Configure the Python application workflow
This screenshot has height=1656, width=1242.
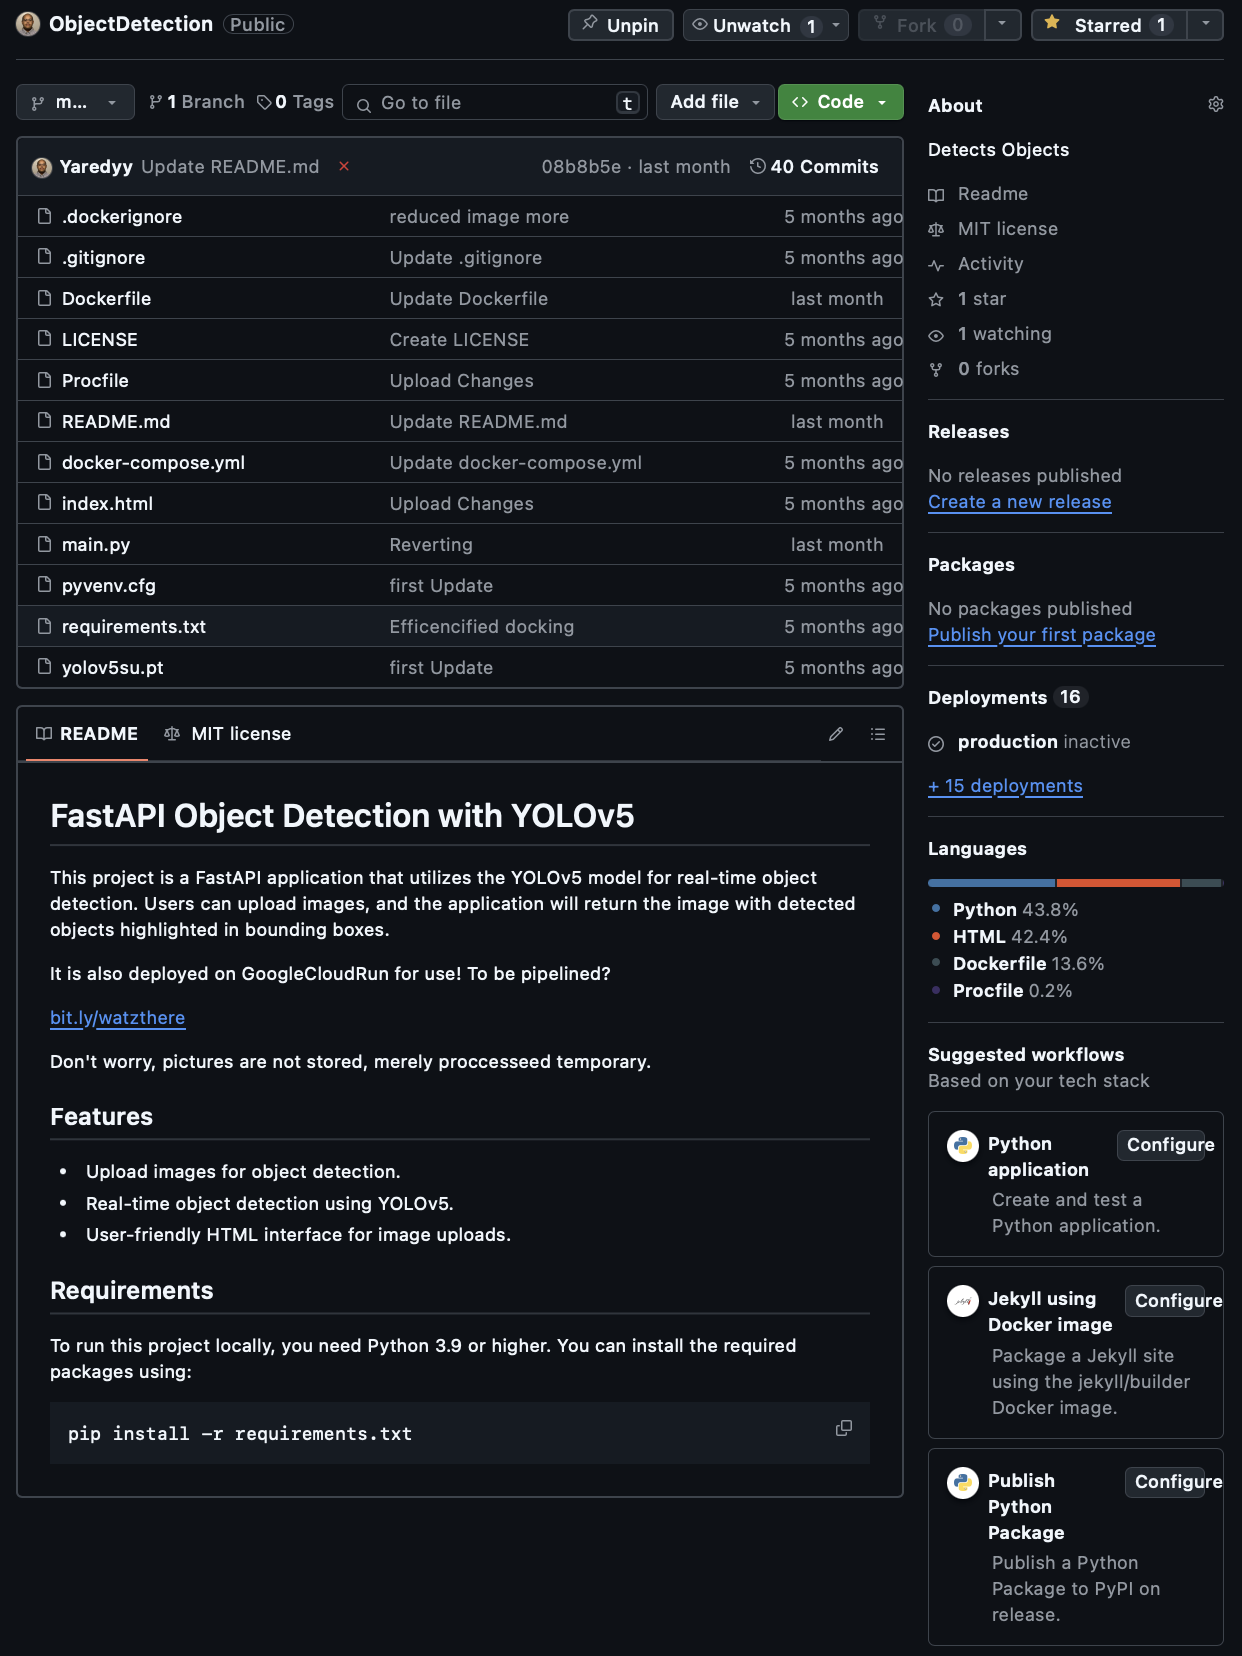(x=1169, y=1145)
